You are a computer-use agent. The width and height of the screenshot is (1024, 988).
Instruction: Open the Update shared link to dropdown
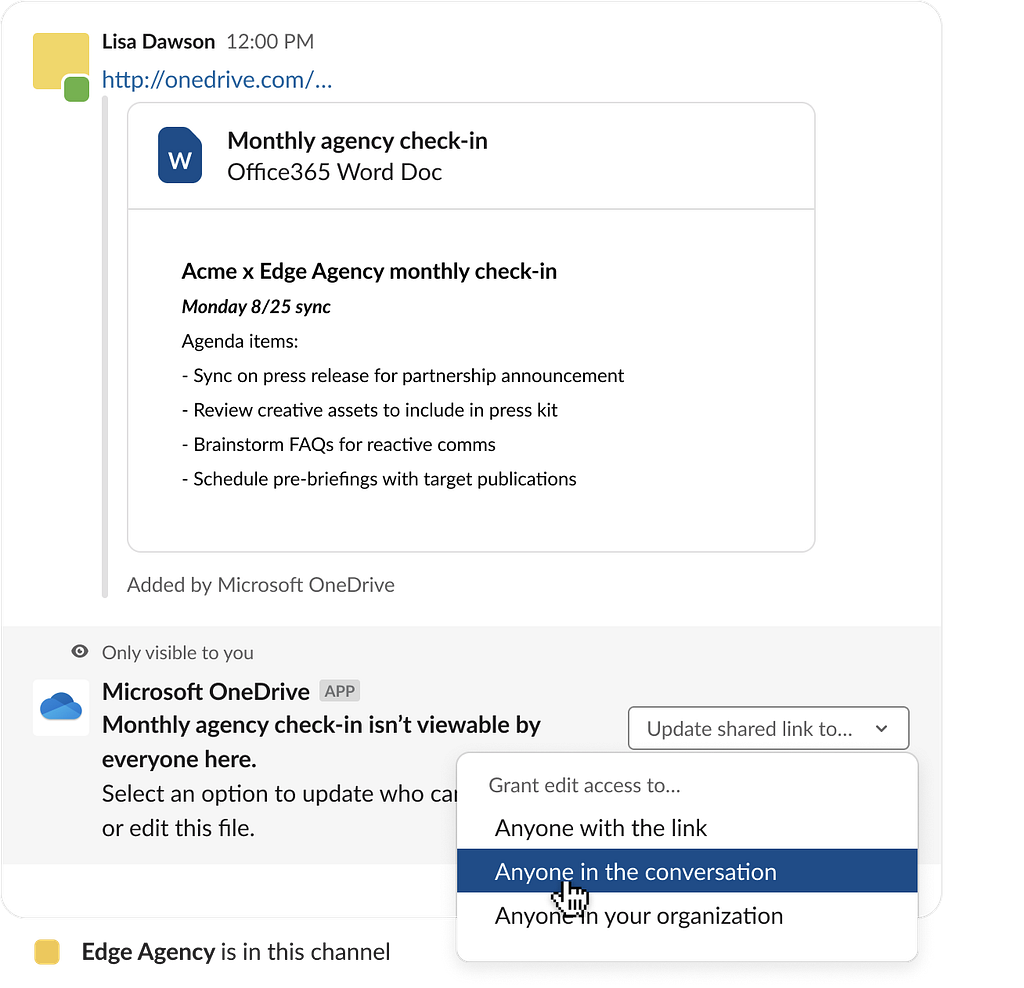768,728
